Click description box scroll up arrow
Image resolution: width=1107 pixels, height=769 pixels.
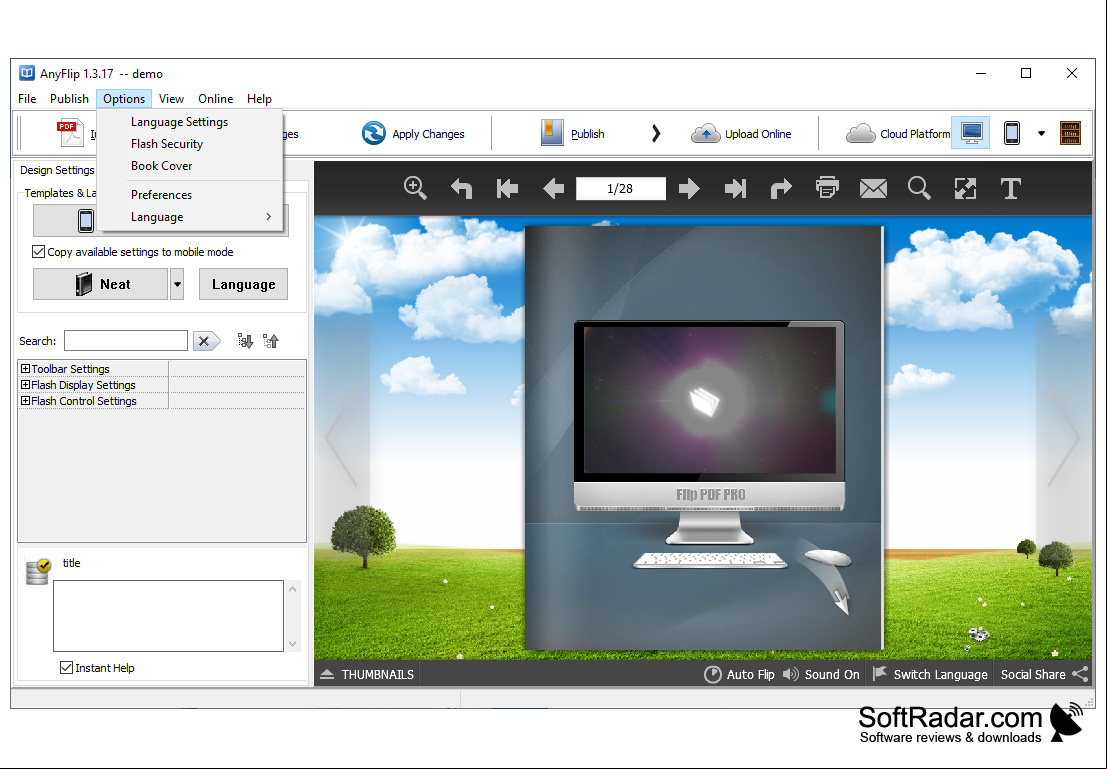coord(293,588)
